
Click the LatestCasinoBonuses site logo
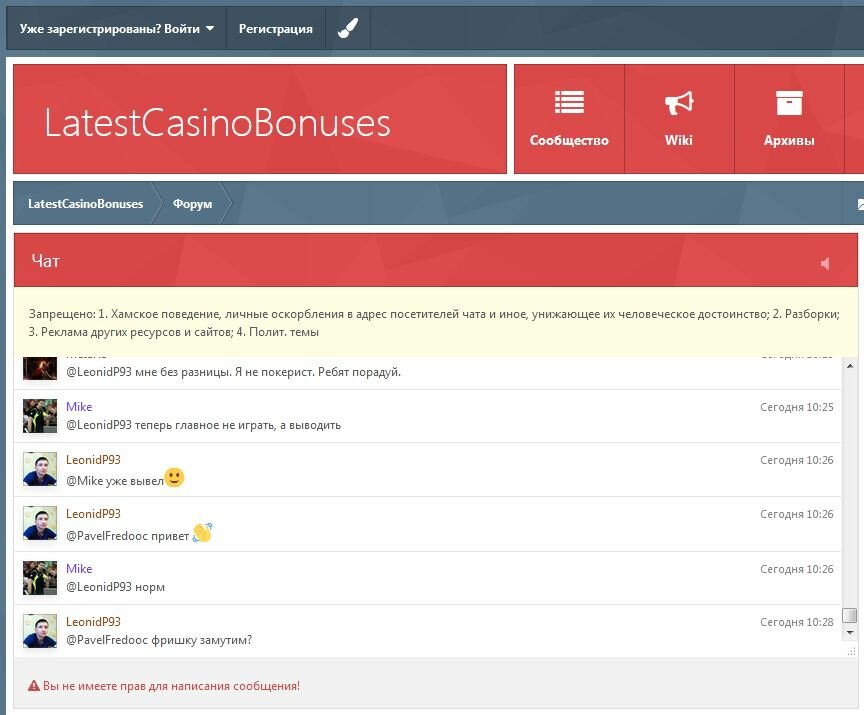click(x=217, y=122)
